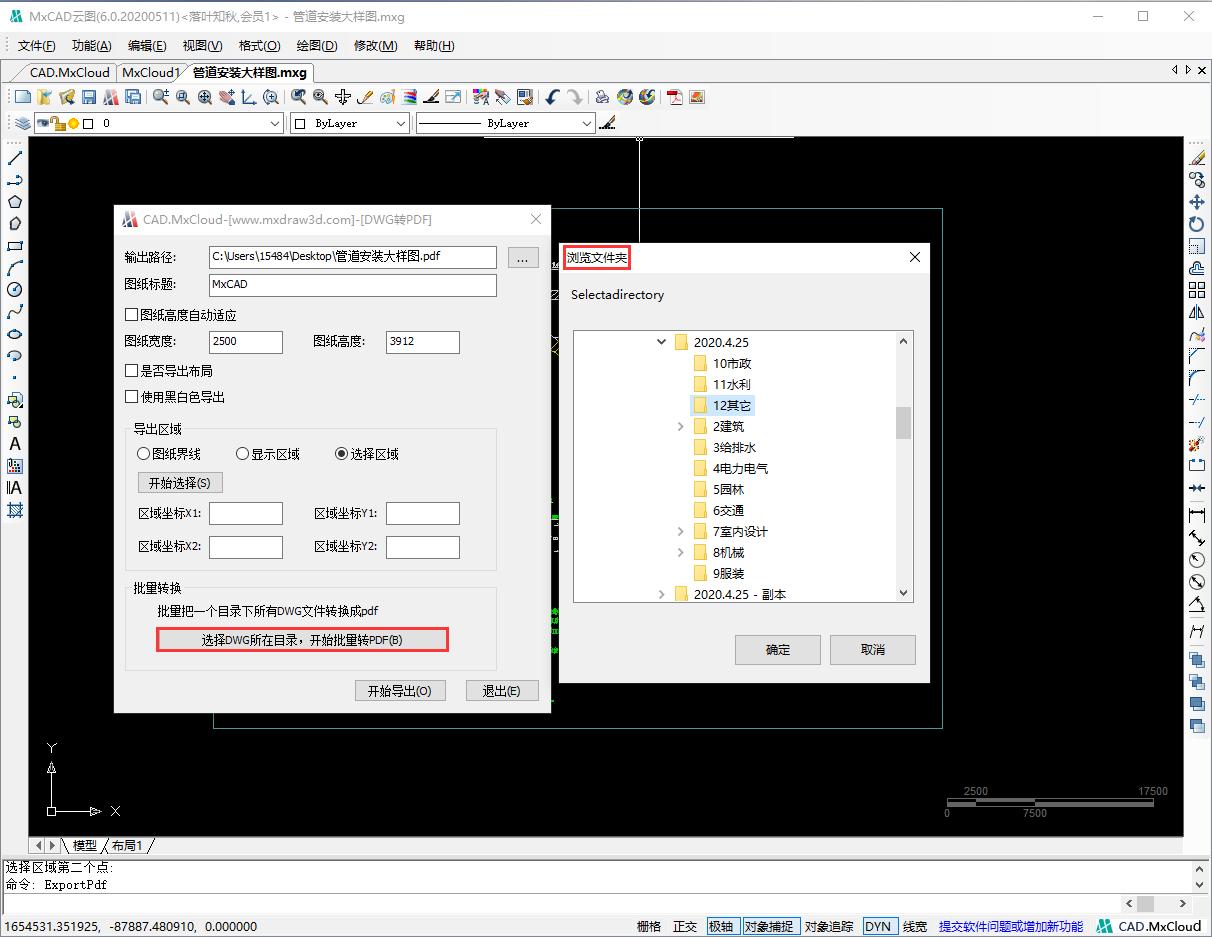1212x937 pixels.
Task: Click the 开始导出(O) button
Action: coord(400,690)
